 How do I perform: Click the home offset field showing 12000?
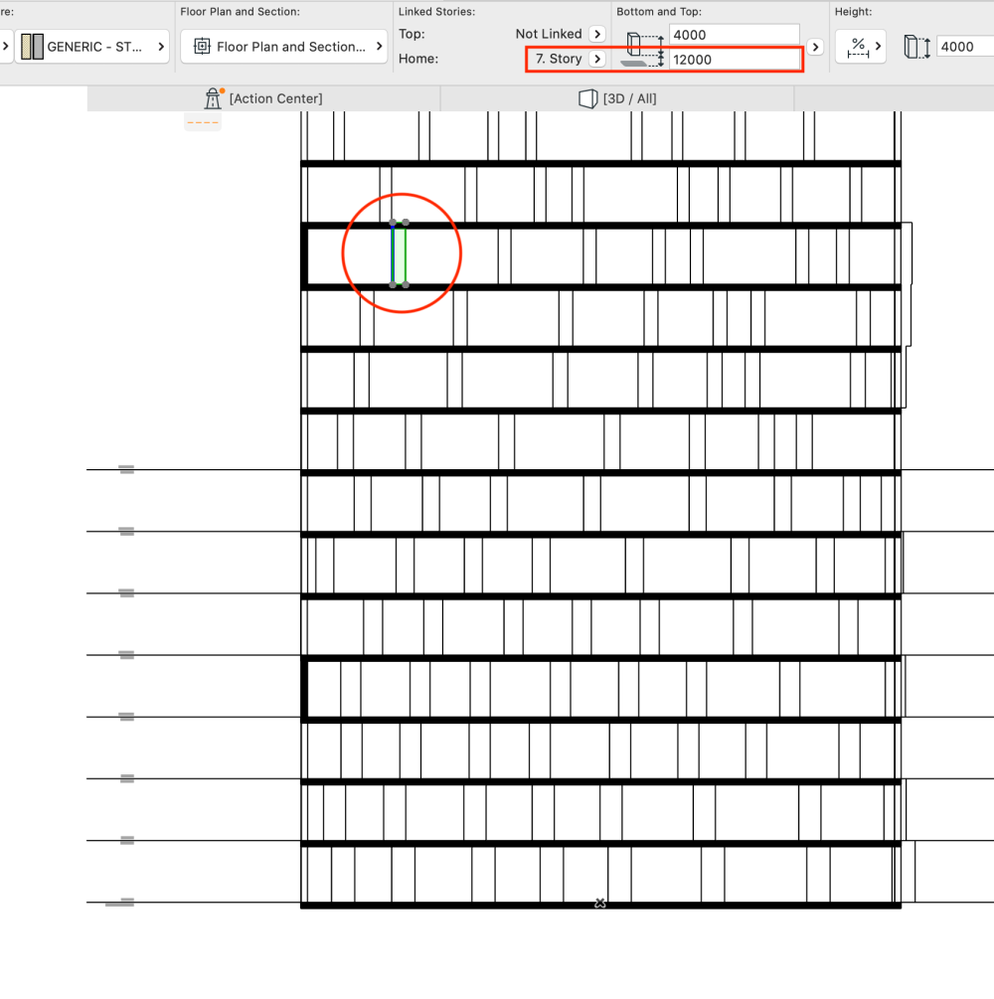(x=734, y=60)
